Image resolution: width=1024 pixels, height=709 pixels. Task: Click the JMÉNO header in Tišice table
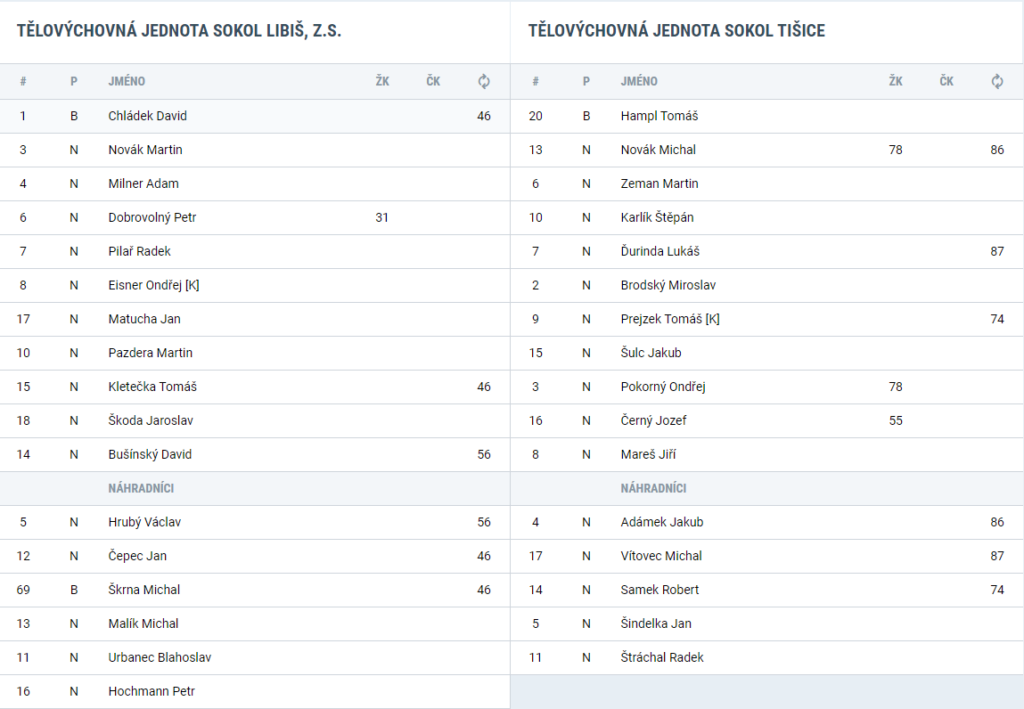pos(639,82)
